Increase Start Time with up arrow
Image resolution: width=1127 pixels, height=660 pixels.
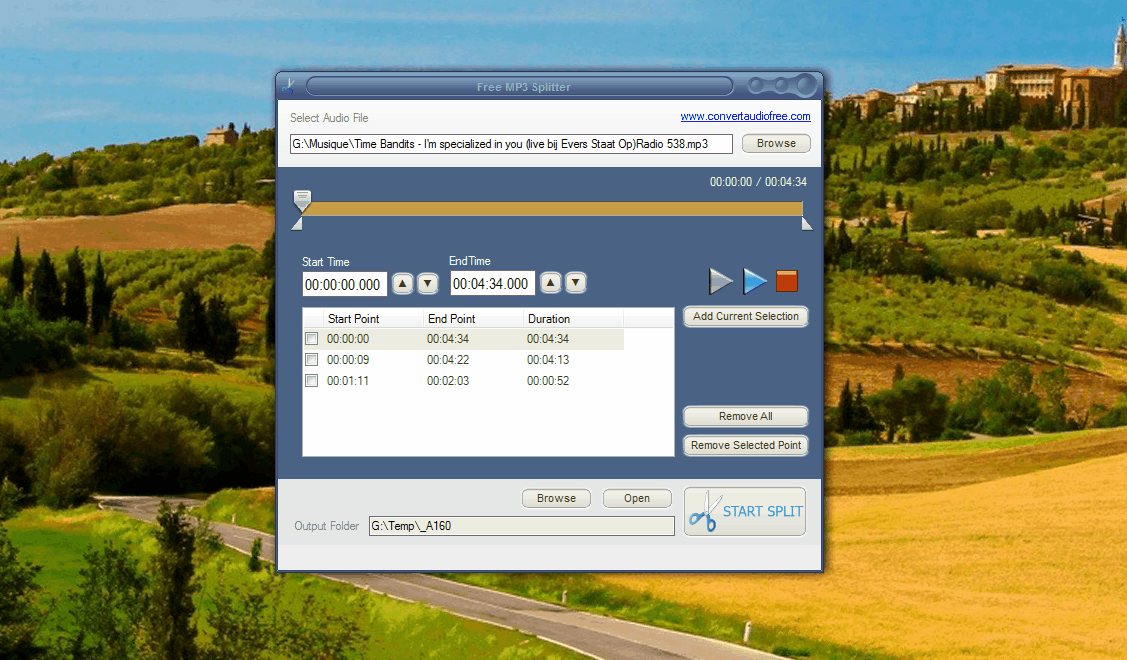click(402, 283)
